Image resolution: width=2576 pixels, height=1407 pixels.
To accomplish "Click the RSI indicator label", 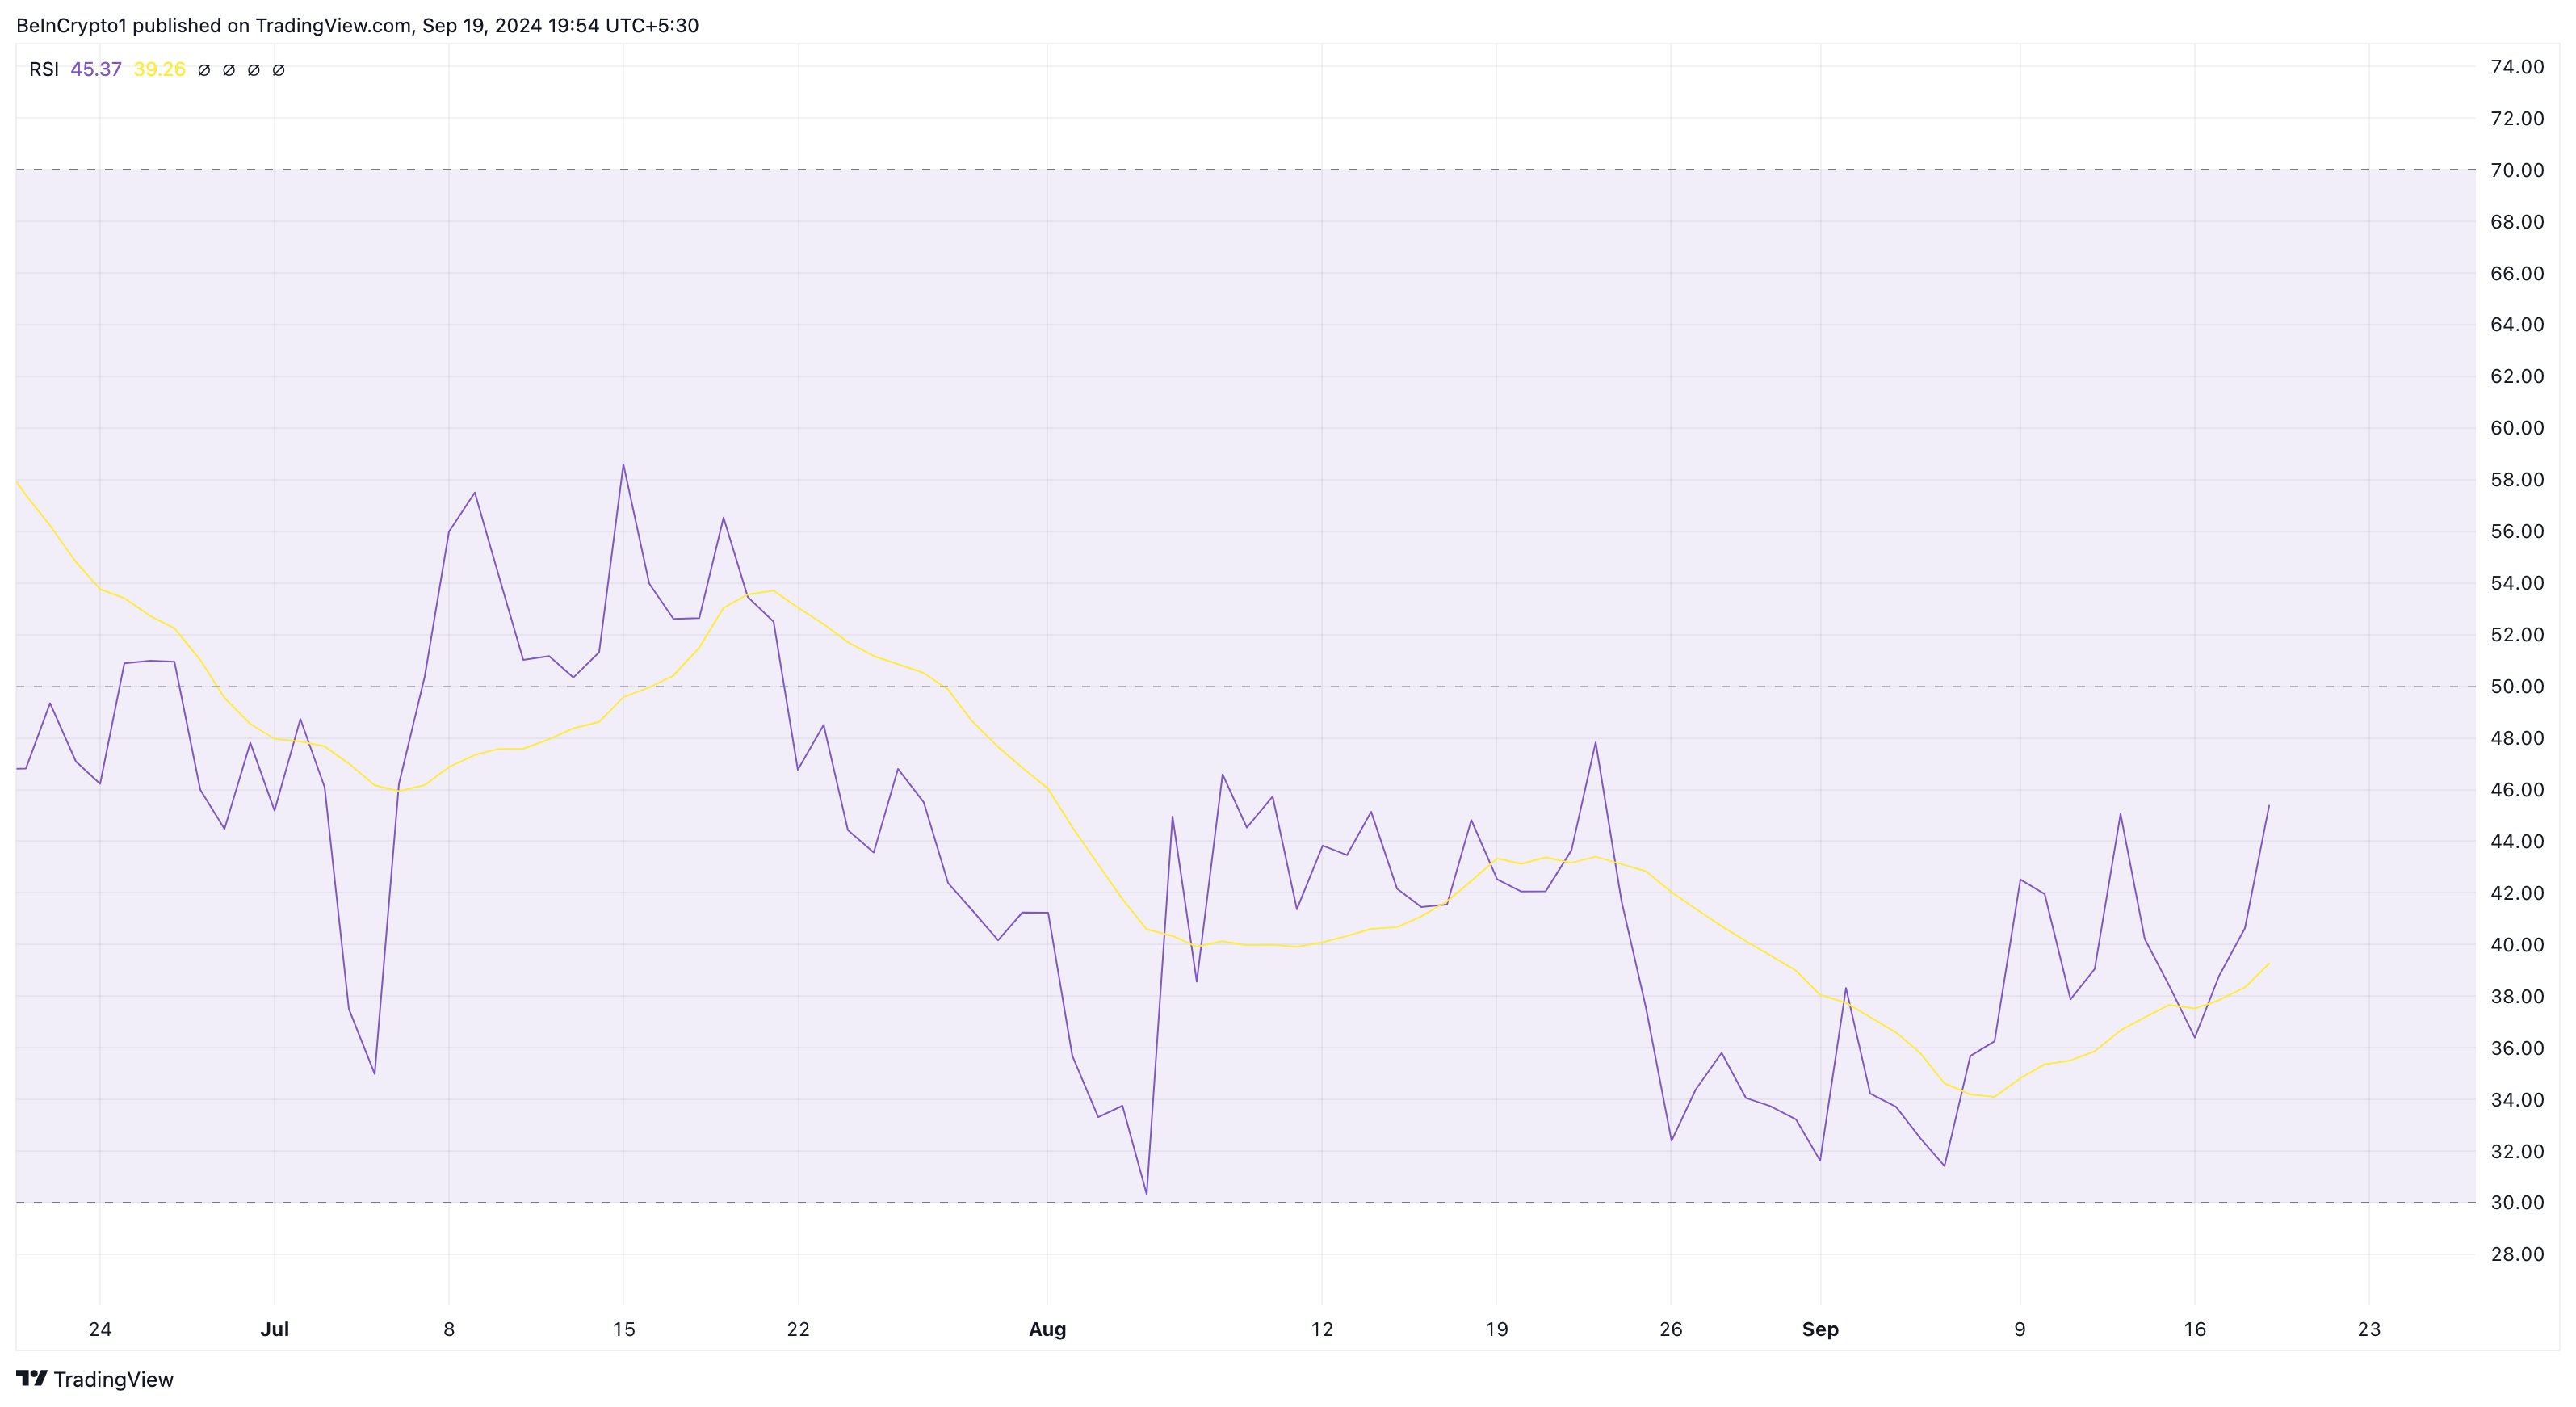I will pos(43,69).
